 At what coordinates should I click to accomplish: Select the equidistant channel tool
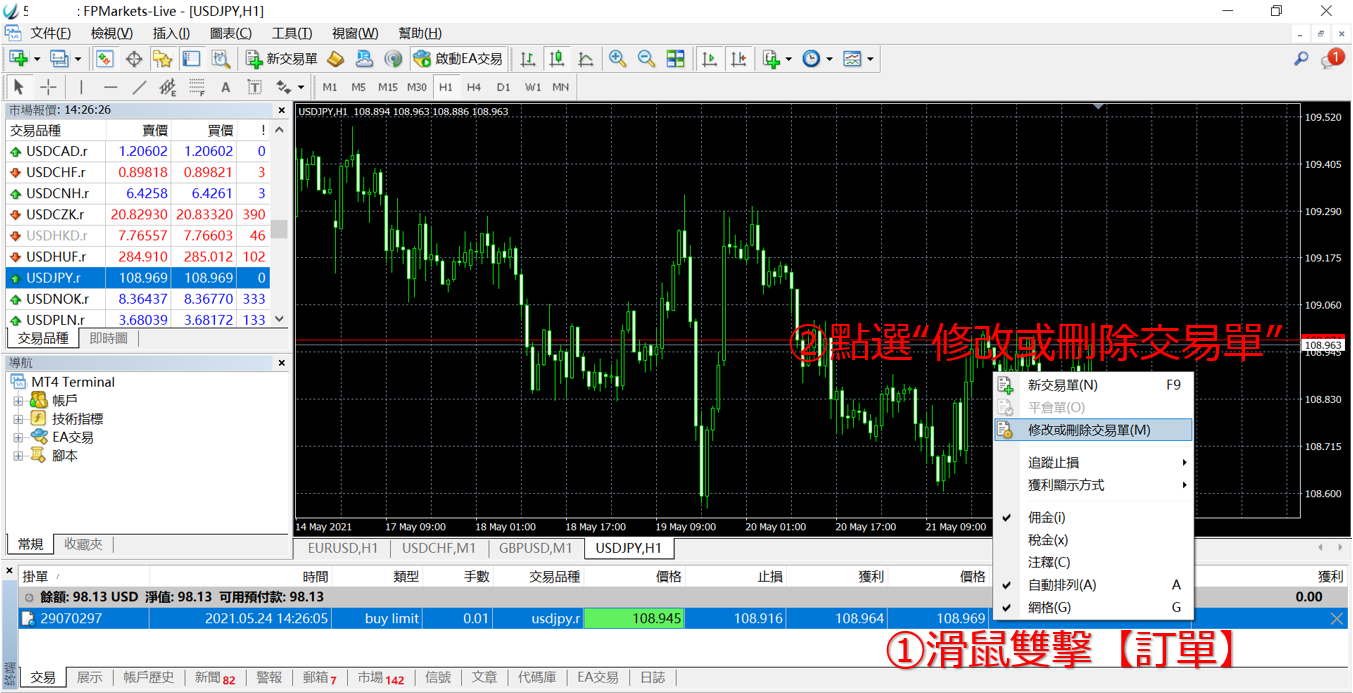click(168, 87)
